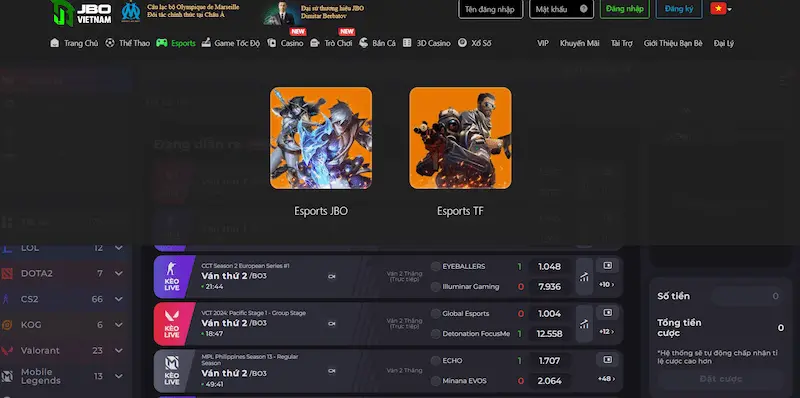This screenshot has width=800, height=398.
Task: Click the Valorant game icon
Action: click(7, 351)
